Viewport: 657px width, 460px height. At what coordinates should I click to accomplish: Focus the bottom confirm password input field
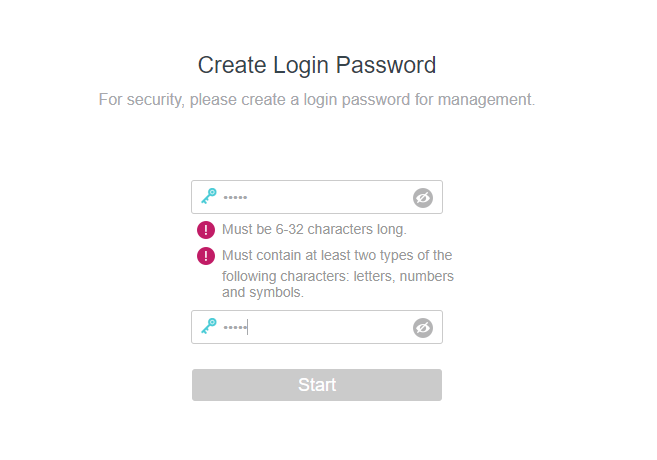tap(317, 327)
